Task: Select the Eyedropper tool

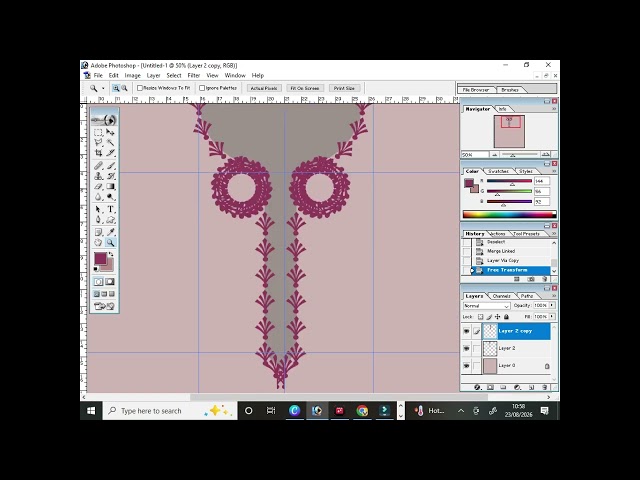Action: point(110,232)
